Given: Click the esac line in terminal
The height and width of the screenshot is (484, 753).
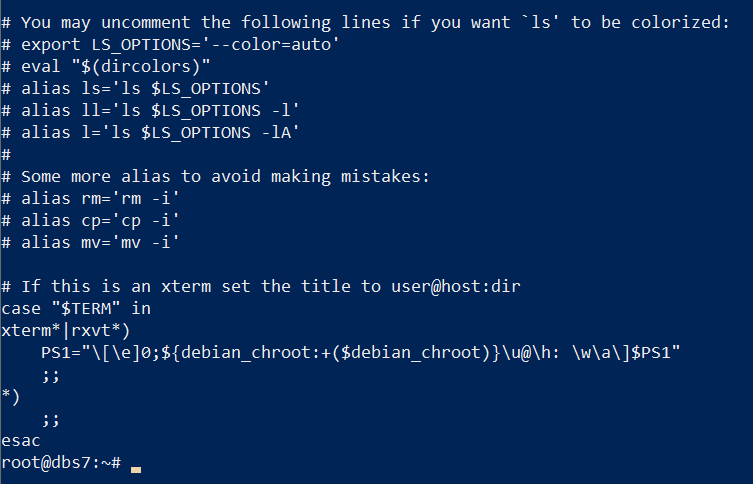Looking at the screenshot, I should pos(21,441).
